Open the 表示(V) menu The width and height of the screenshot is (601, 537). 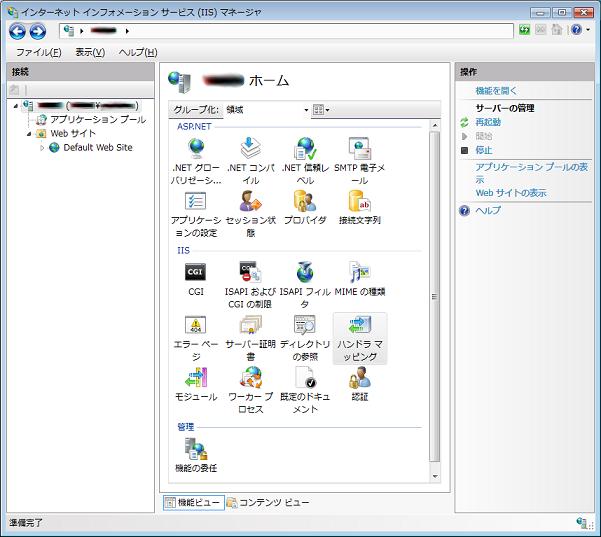click(90, 52)
